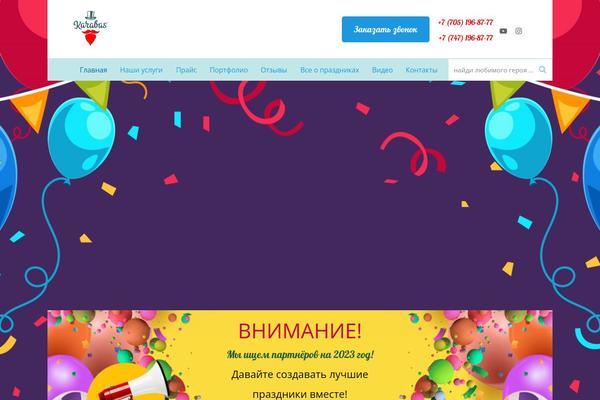Click the megaphone image in banner

134,383
